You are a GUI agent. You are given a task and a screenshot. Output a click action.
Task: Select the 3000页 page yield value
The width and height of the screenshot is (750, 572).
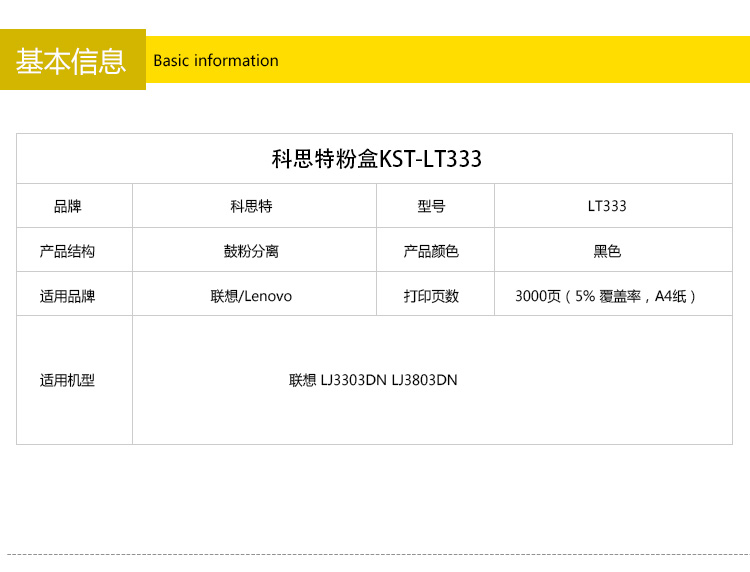606,296
